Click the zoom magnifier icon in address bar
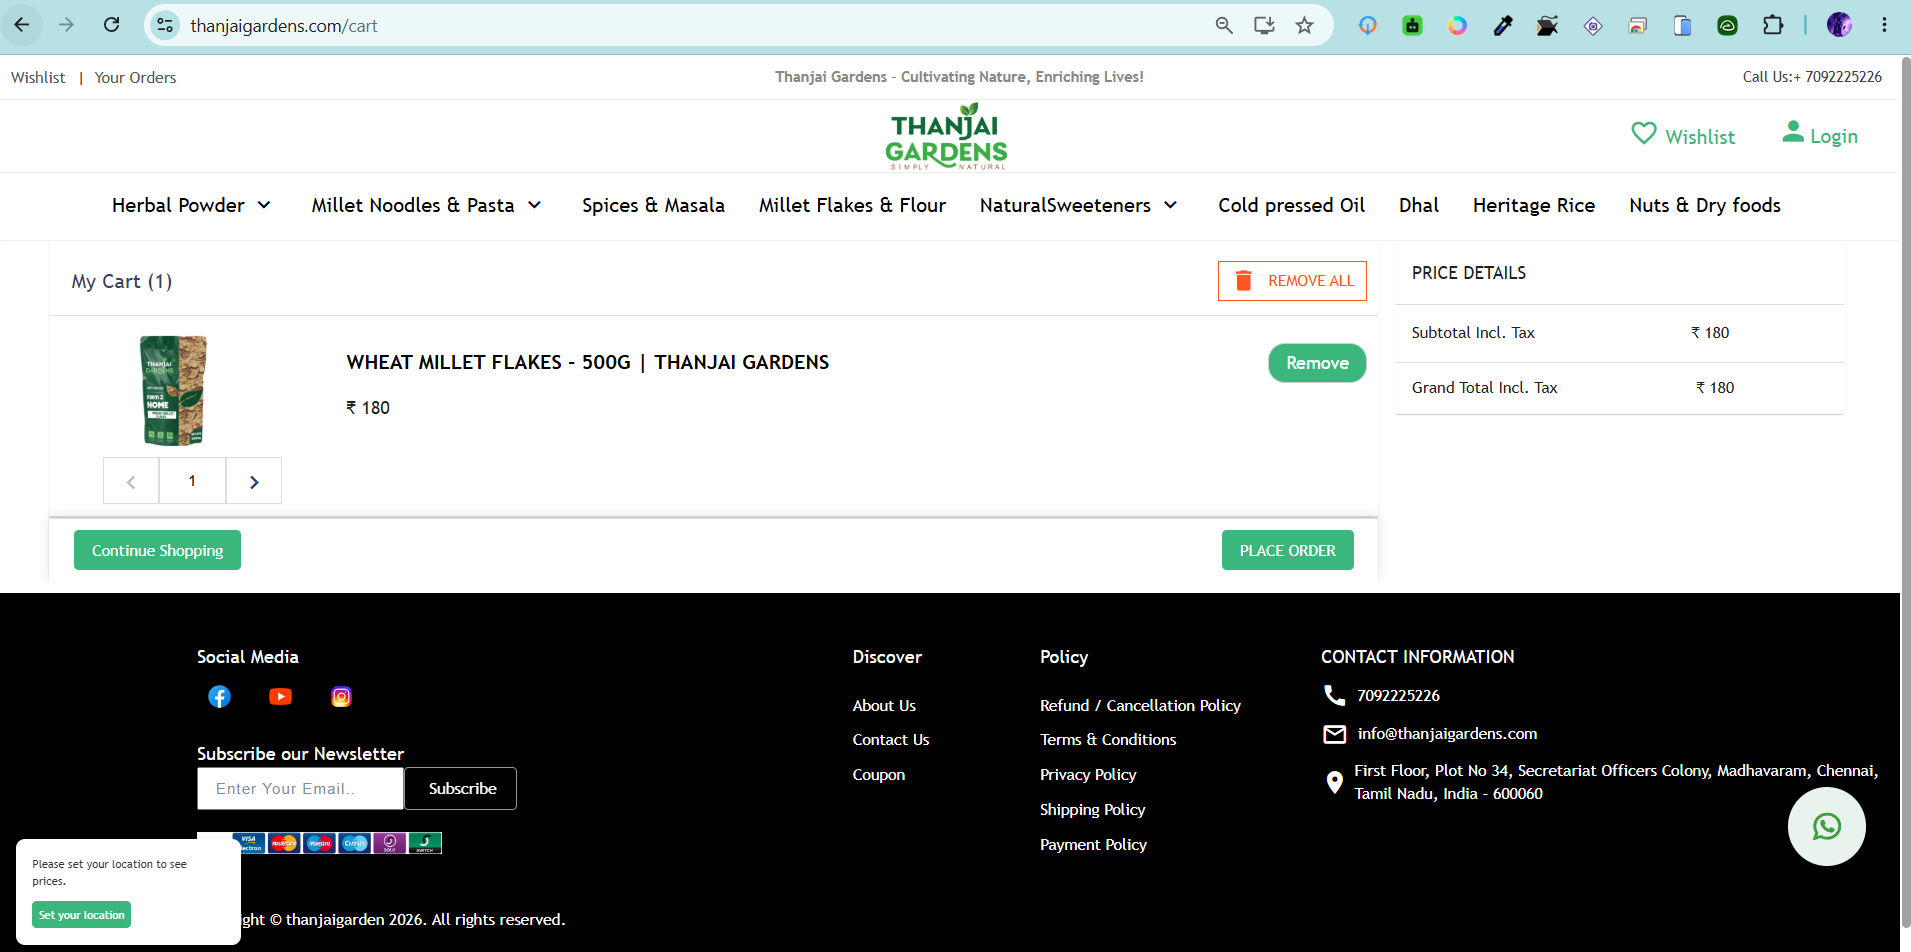 1224,25
